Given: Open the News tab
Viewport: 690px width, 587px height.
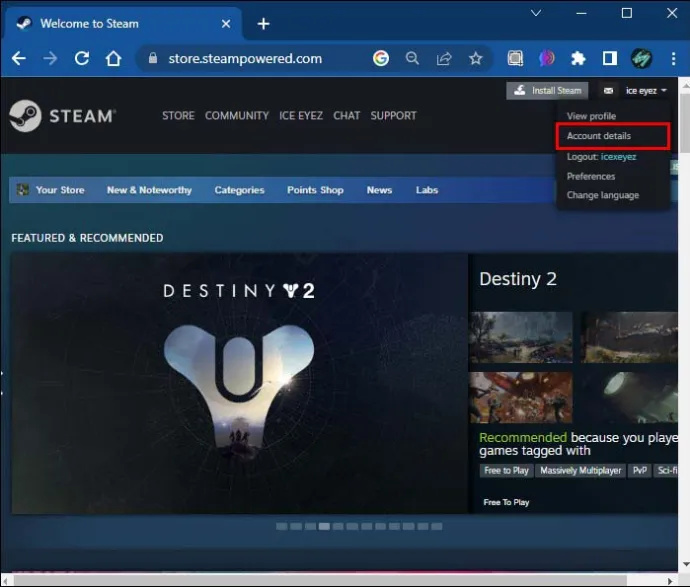Looking at the screenshot, I should 379,190.
